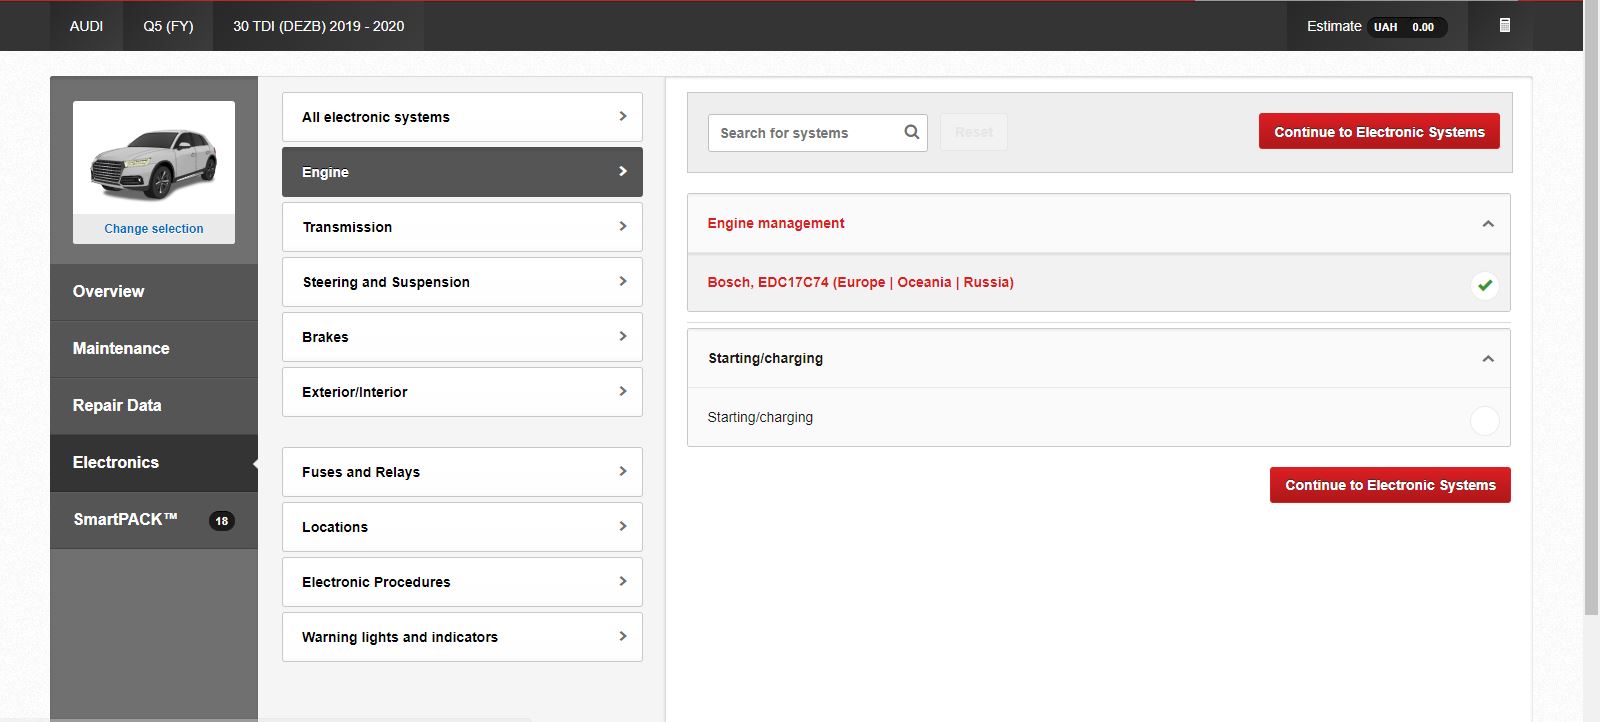Click the SmartPACK 18 count badge
The width and height of the screenshot is (1600, 722).
tap(221, 520)
